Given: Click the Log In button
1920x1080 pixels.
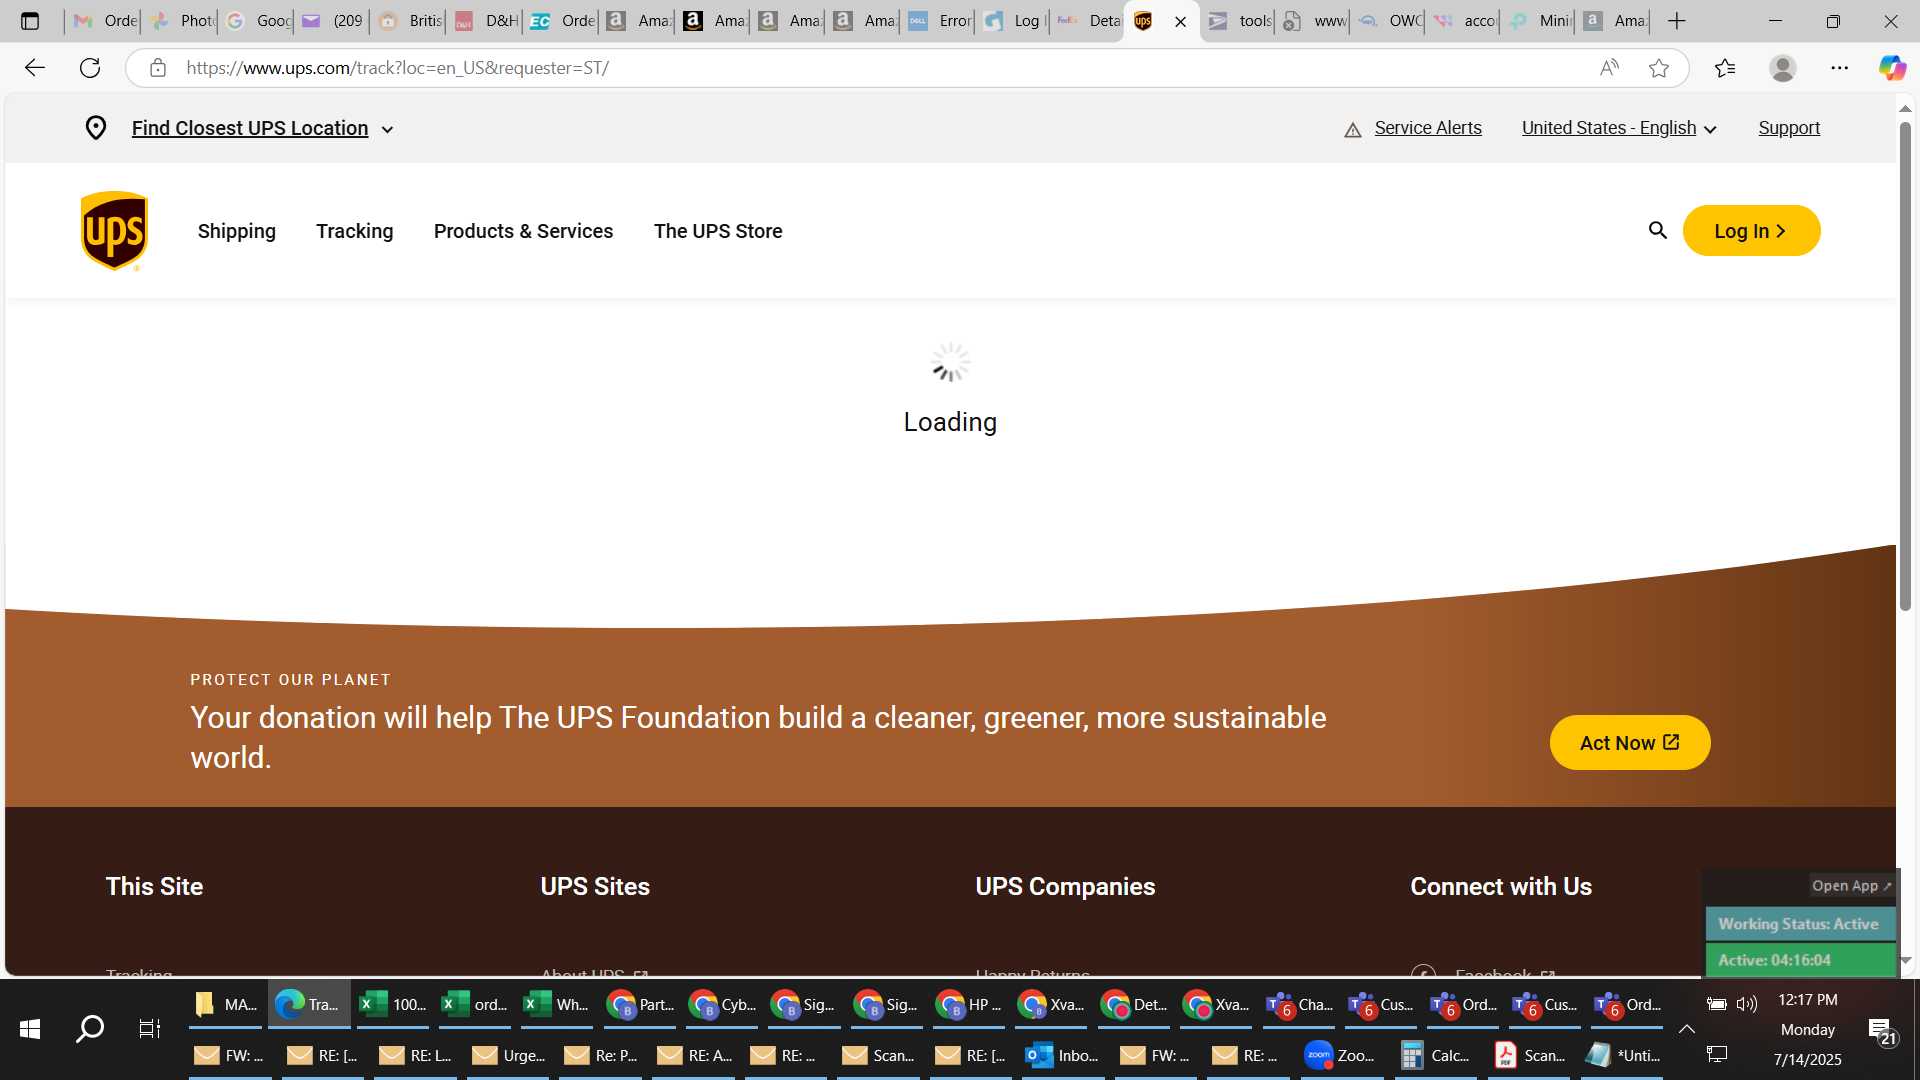Looking at the screenshot, I should tap(1751, 231).
